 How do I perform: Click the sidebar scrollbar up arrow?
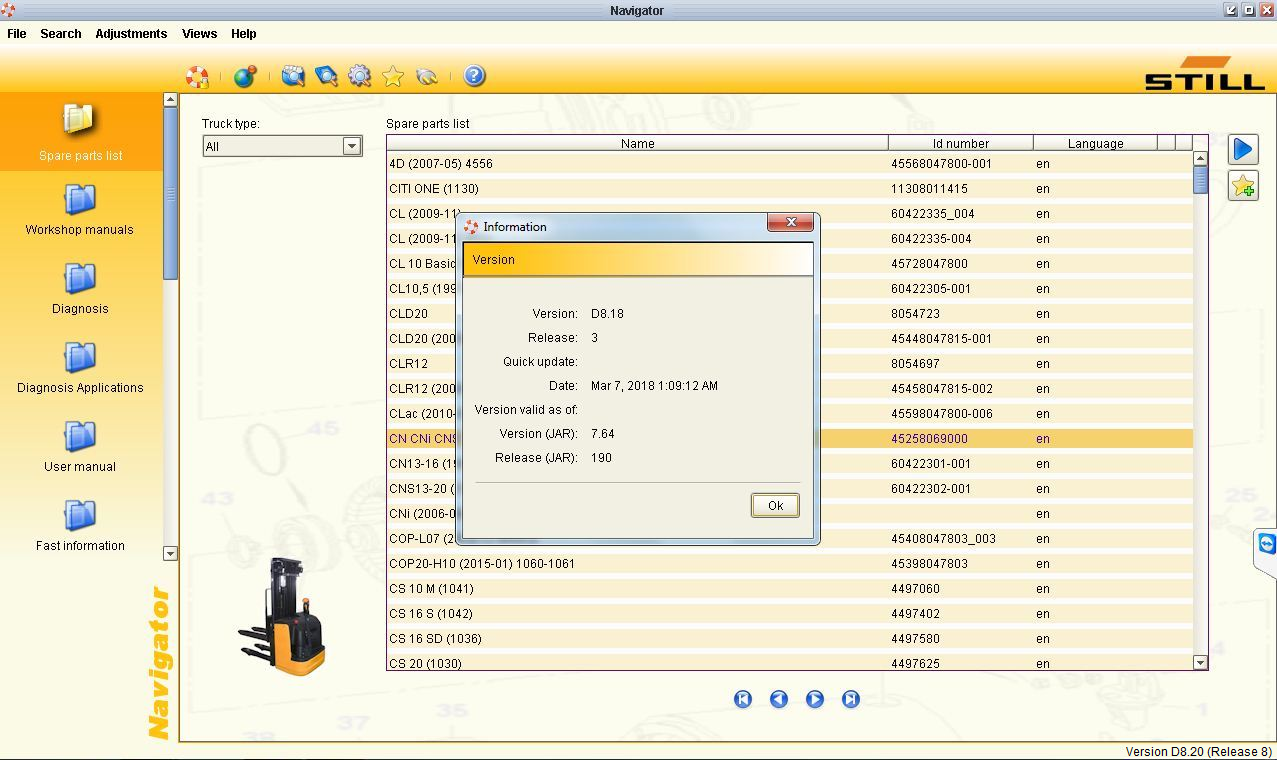coord(170,100)
